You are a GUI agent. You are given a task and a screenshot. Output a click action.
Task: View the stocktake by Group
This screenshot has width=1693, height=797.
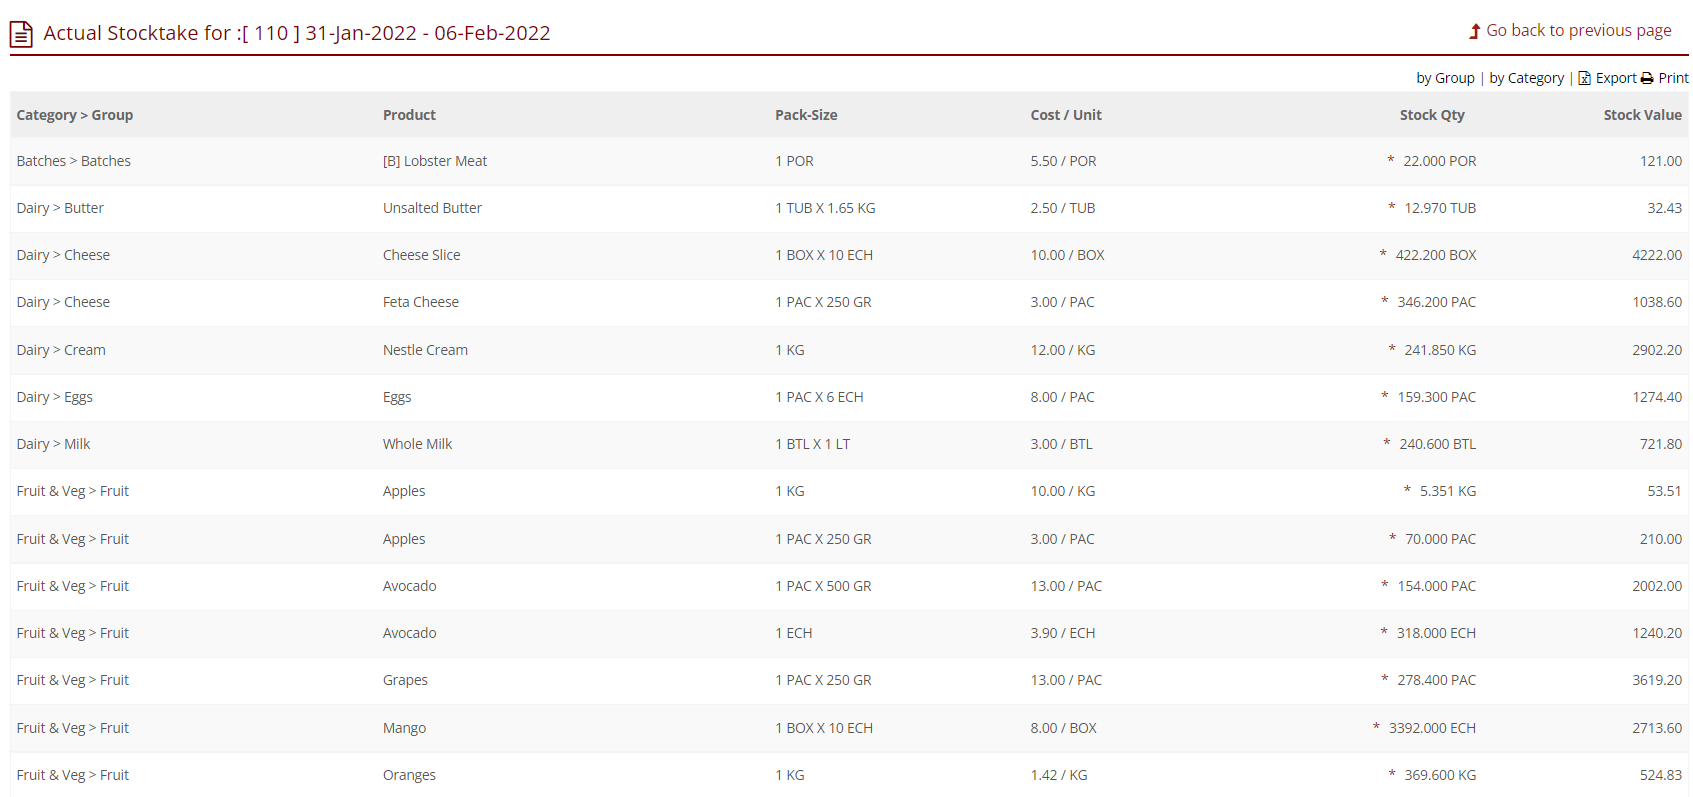[1445, 78]
